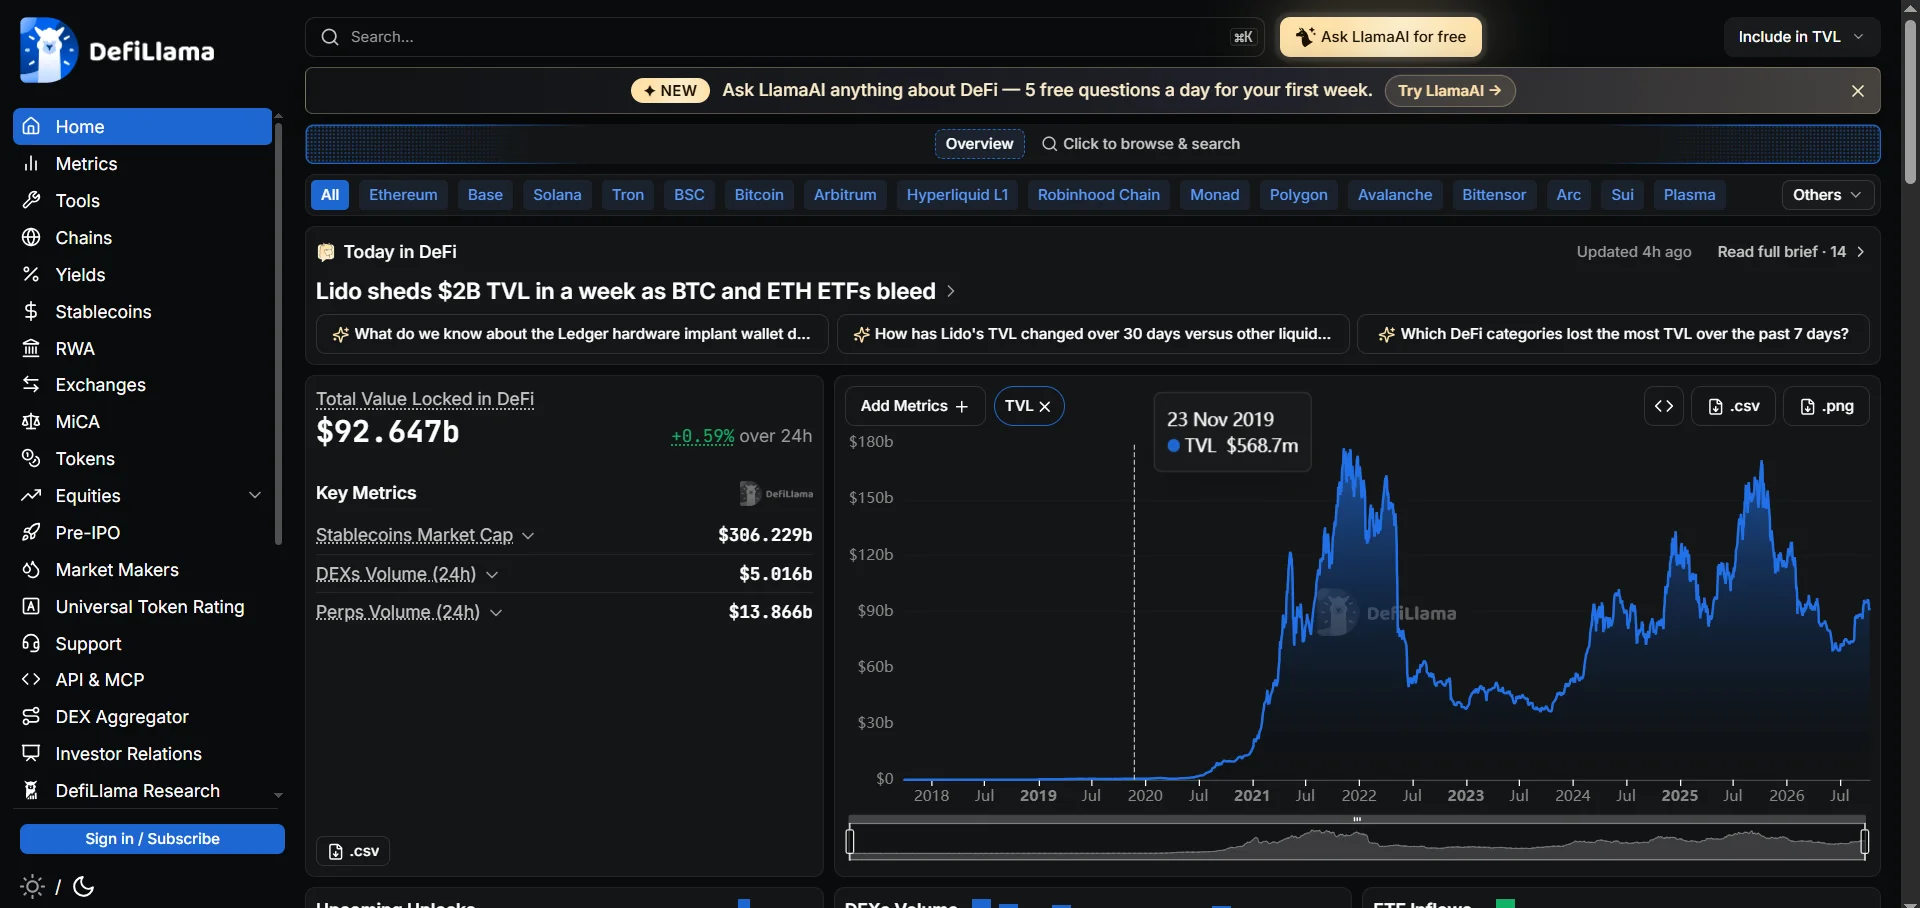Open the Lido sheds $2B TVL headline
1920x908 pixels.
(636, 291)
